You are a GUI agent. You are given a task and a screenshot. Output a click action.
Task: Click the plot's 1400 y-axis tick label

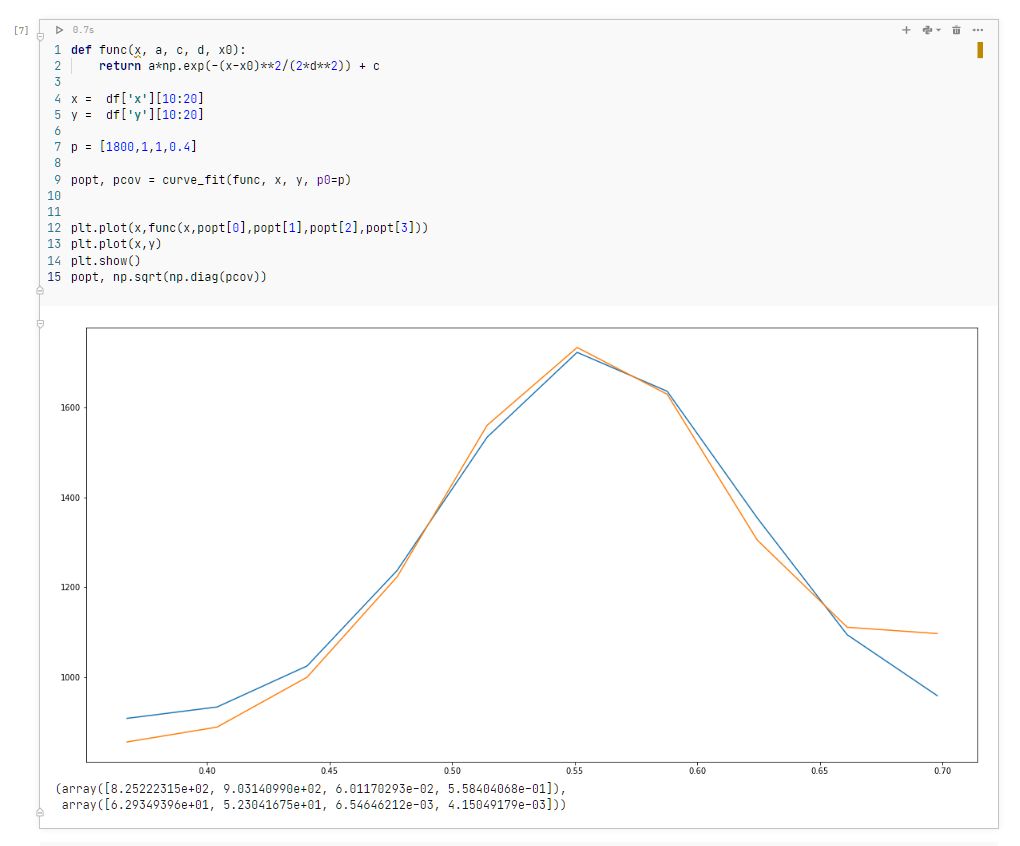(70, 497)
